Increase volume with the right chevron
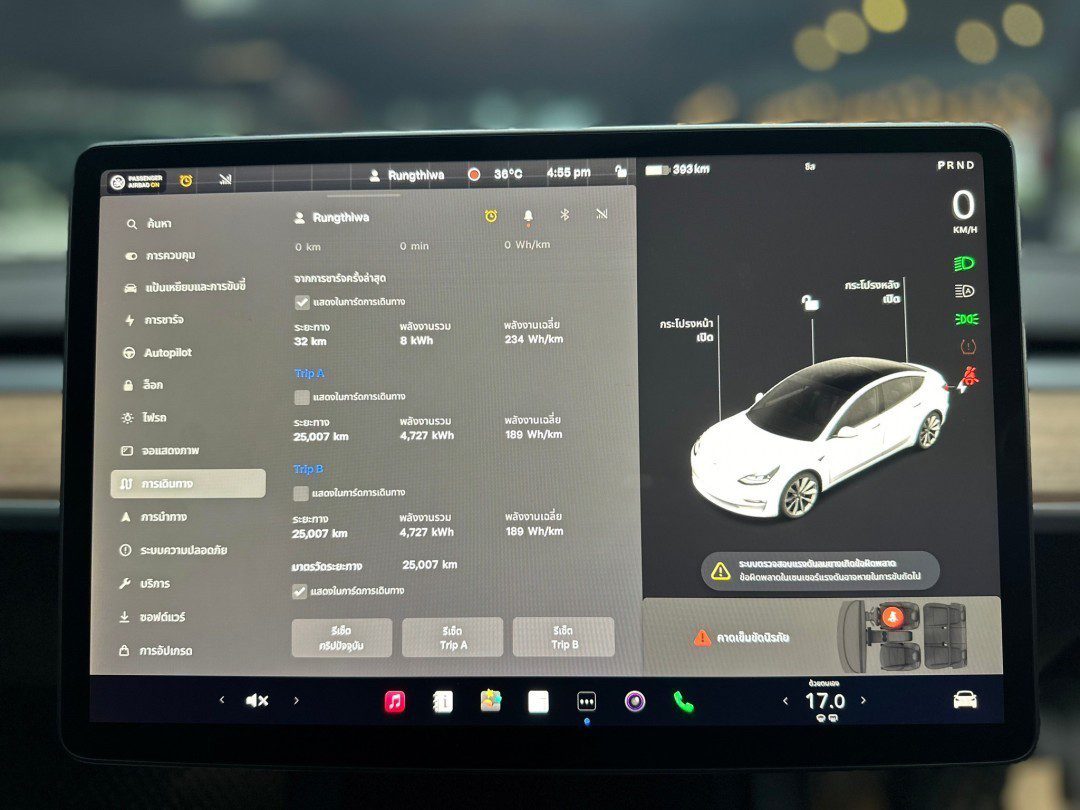Screen dimensions: 1080x810 296,700
